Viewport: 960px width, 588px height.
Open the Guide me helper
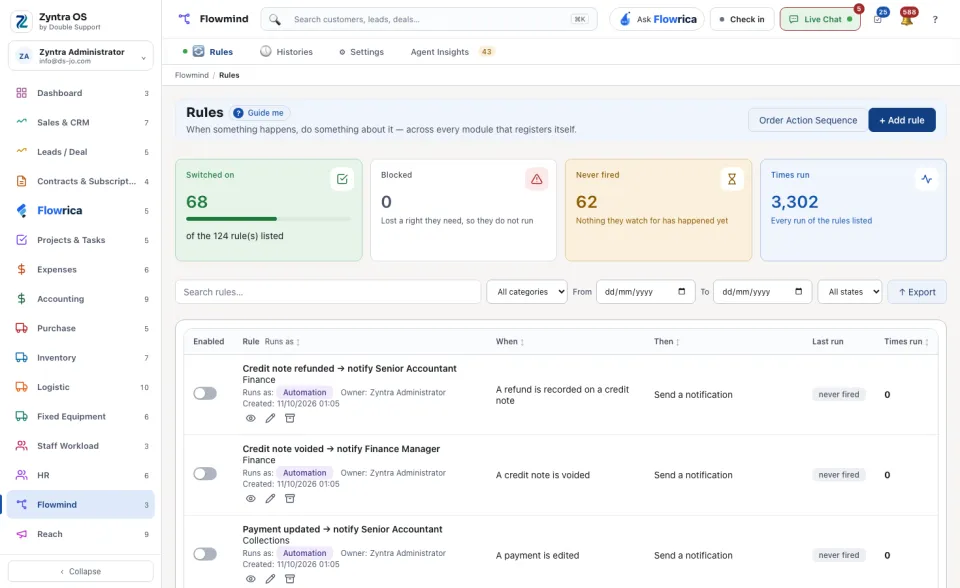260,113
